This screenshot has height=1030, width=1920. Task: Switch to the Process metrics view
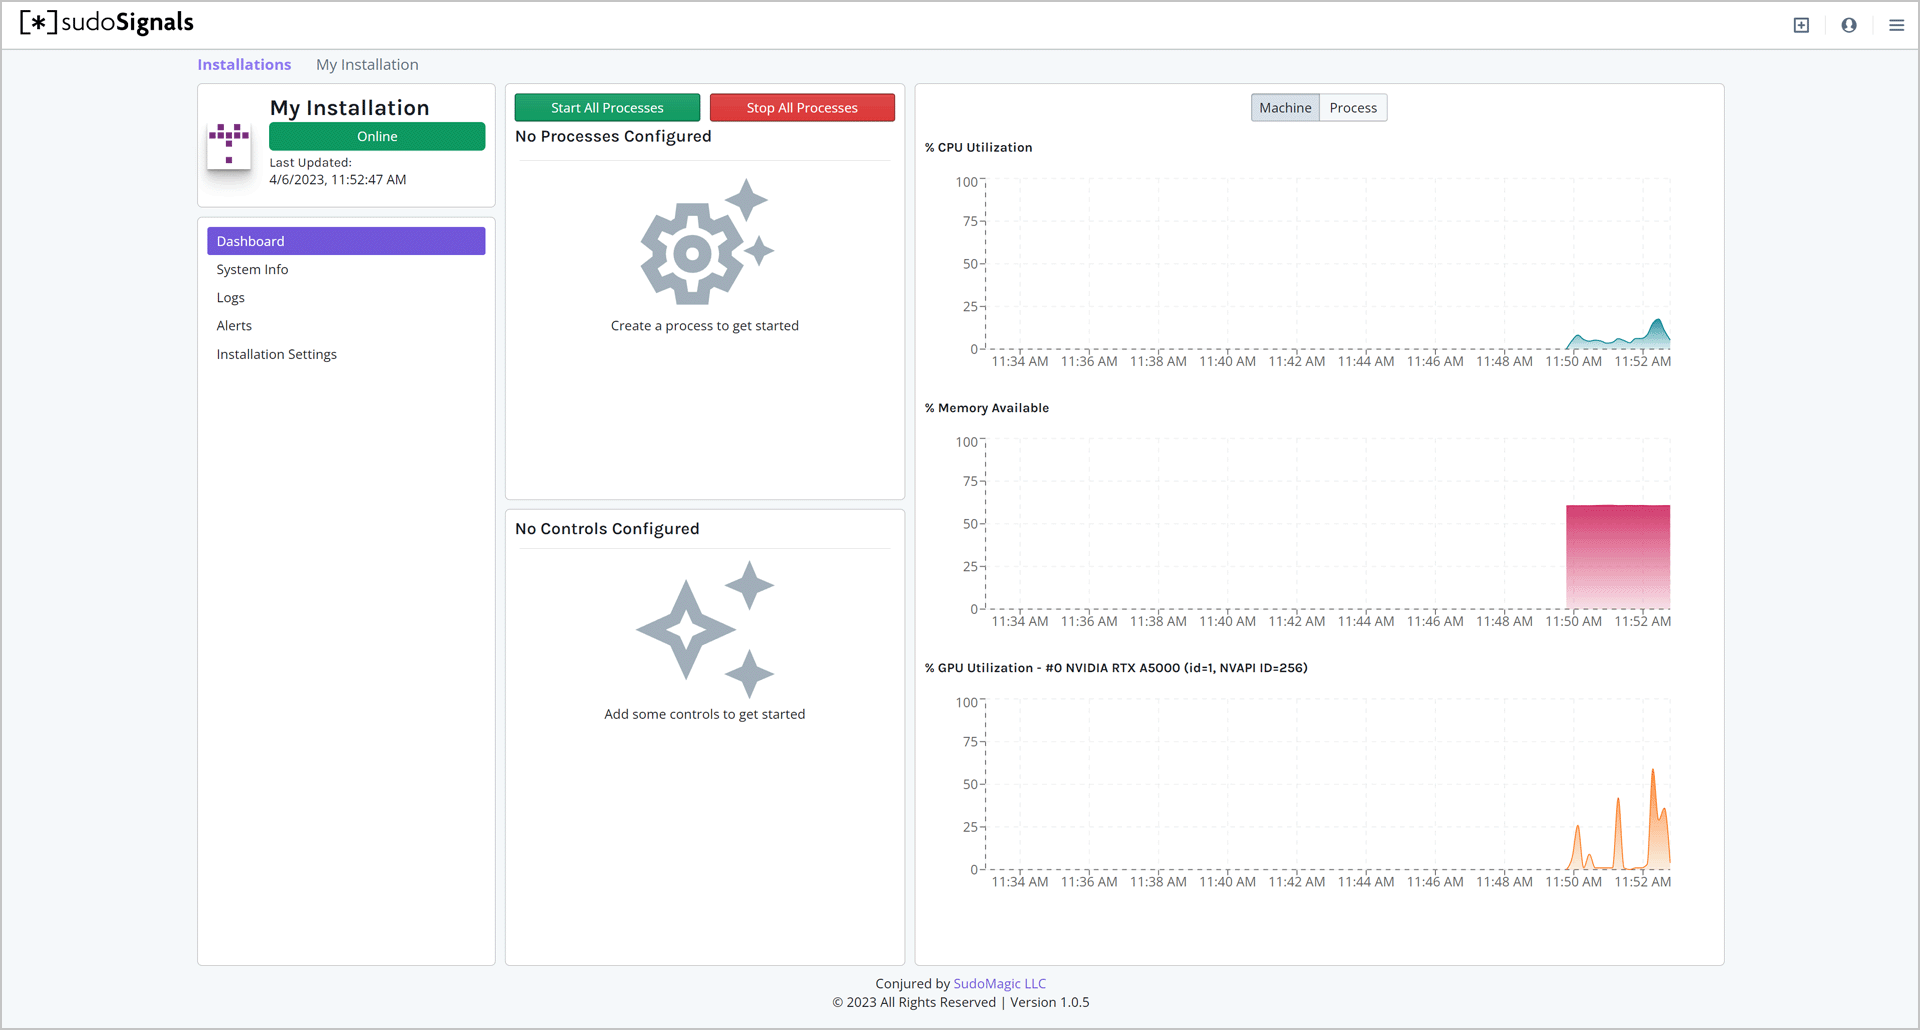pos(1353,108)
